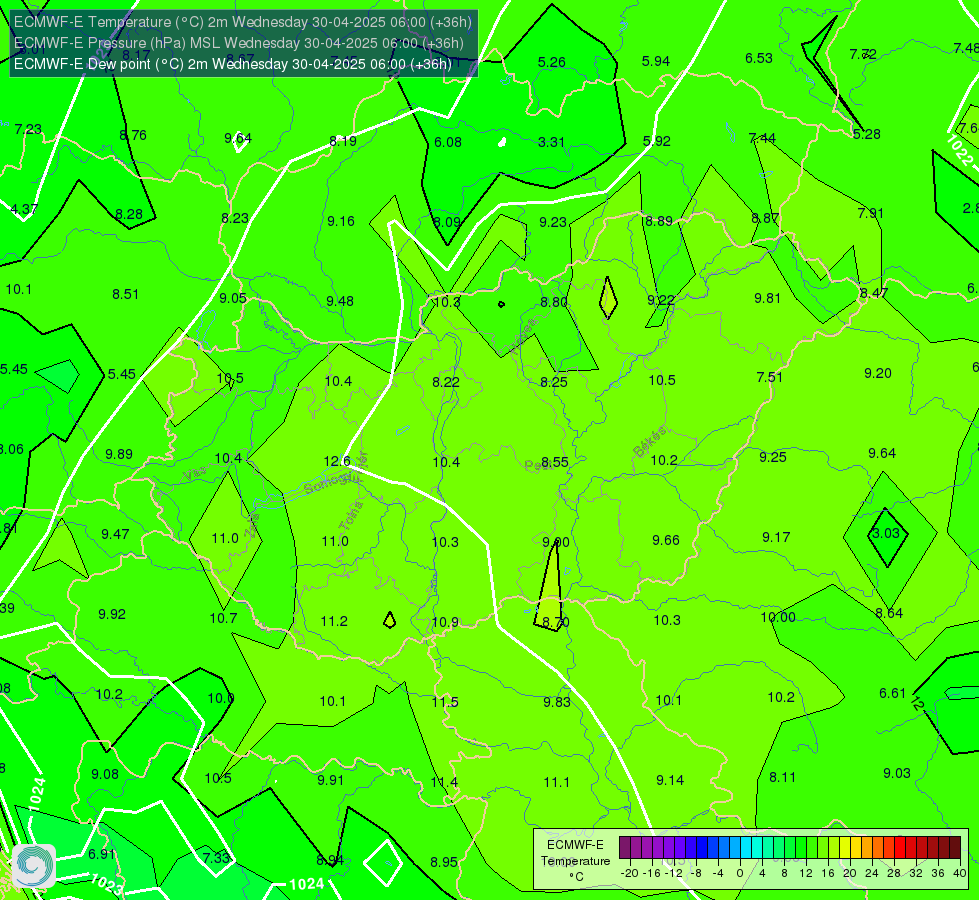Click the 9.81 temperature value
This screenshot has height=900, width=979.
point(767,298)
